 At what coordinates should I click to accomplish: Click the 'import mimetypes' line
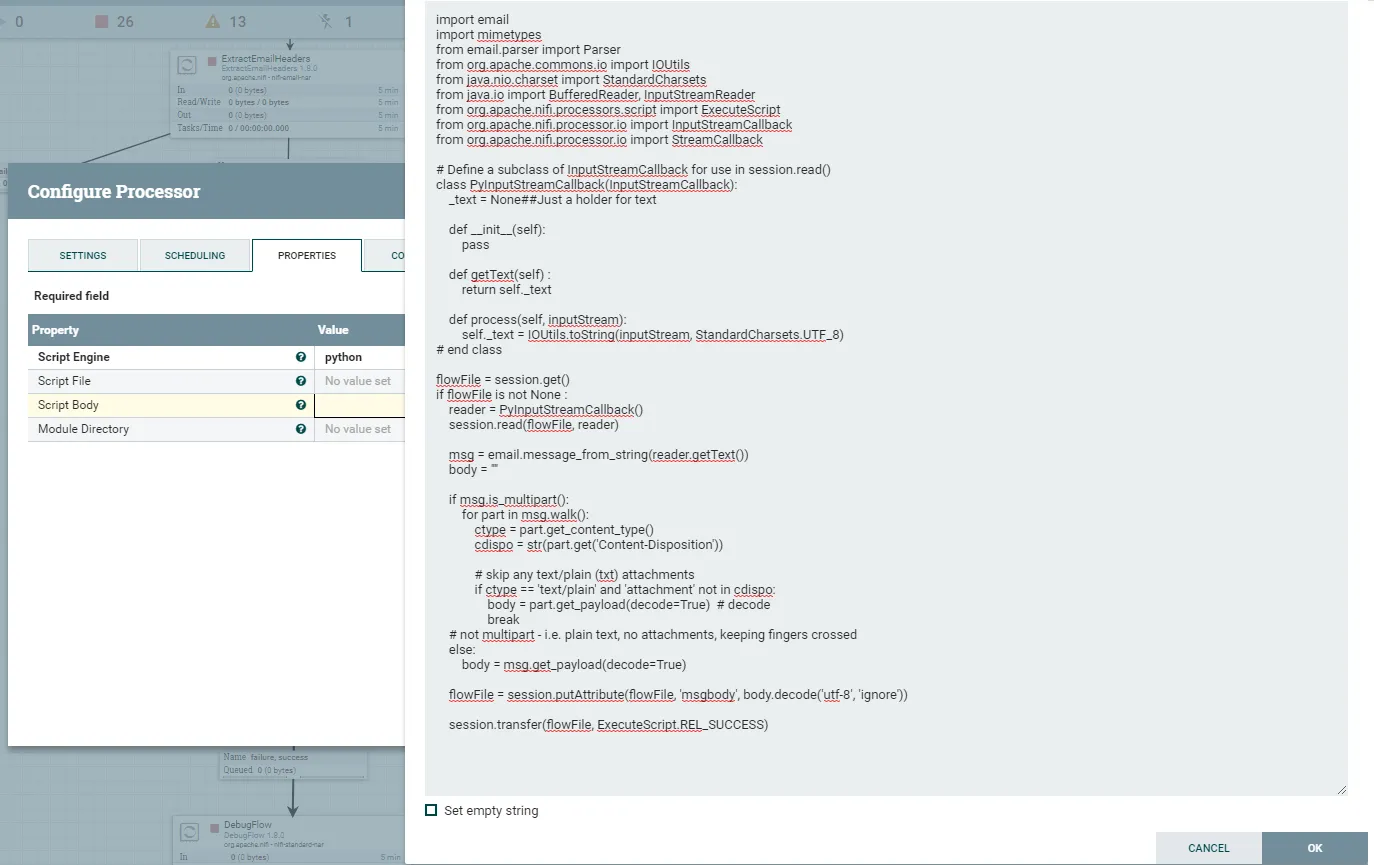tap(489, 35)
